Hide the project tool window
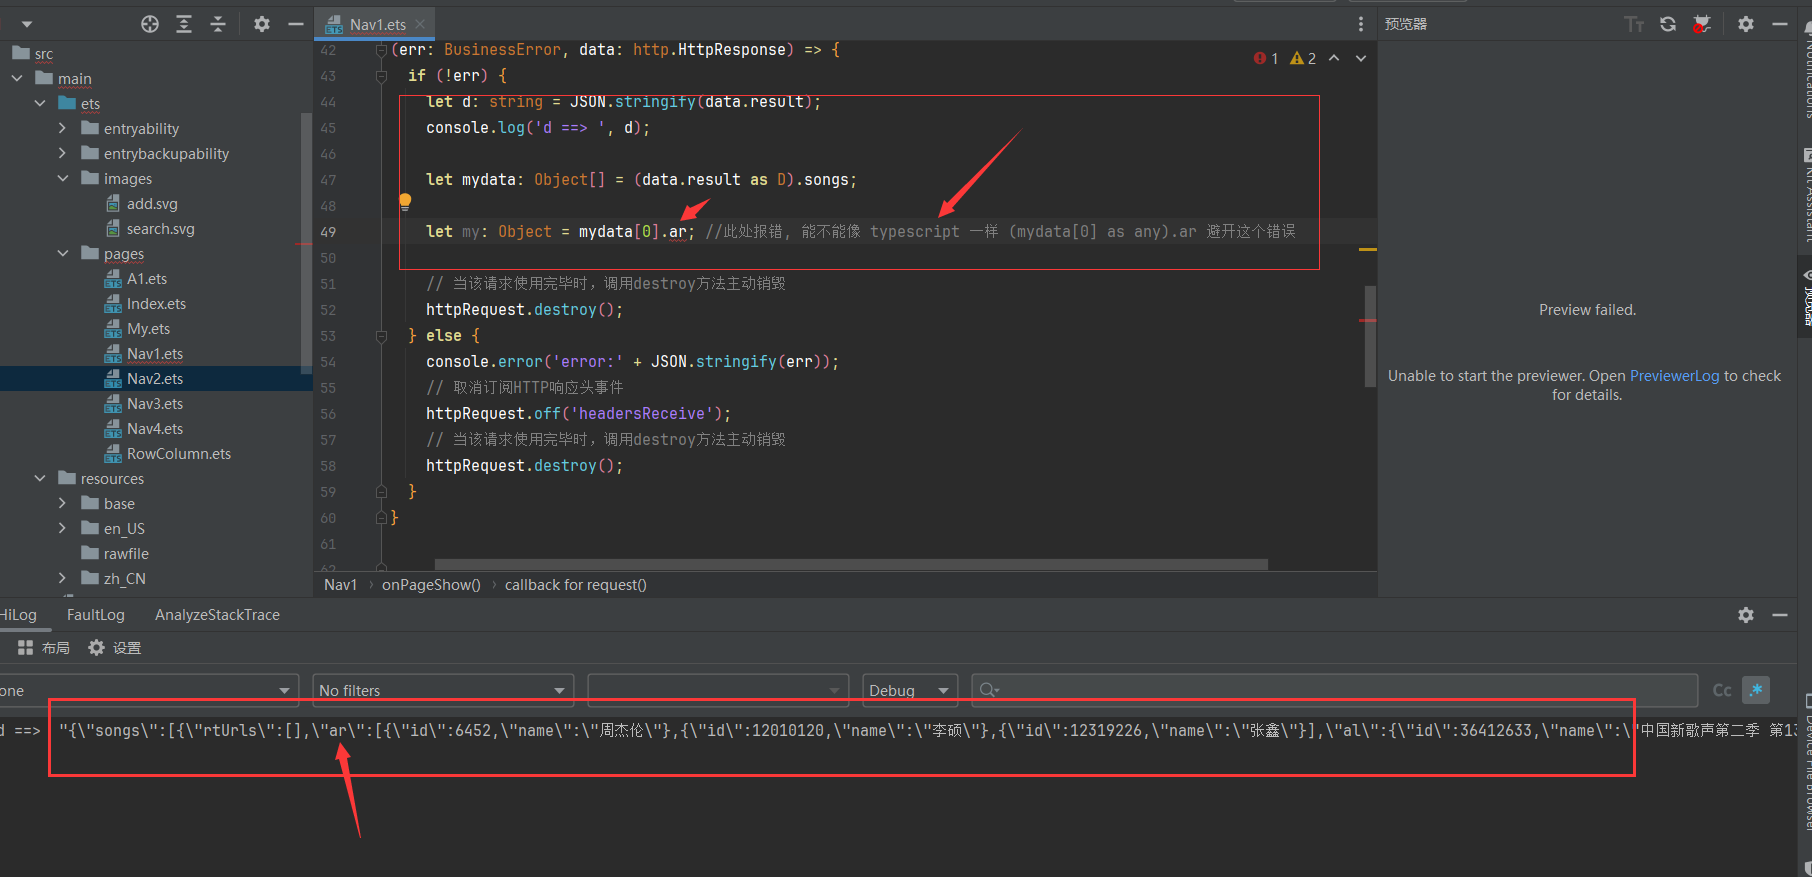 click(x=296, y=24)
